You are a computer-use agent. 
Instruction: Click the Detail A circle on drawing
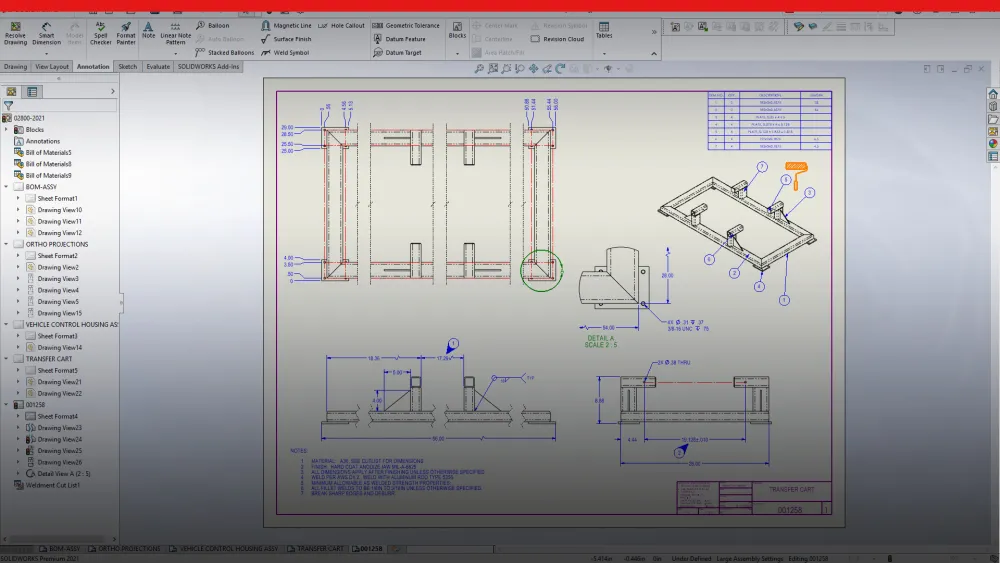[541, 270]
